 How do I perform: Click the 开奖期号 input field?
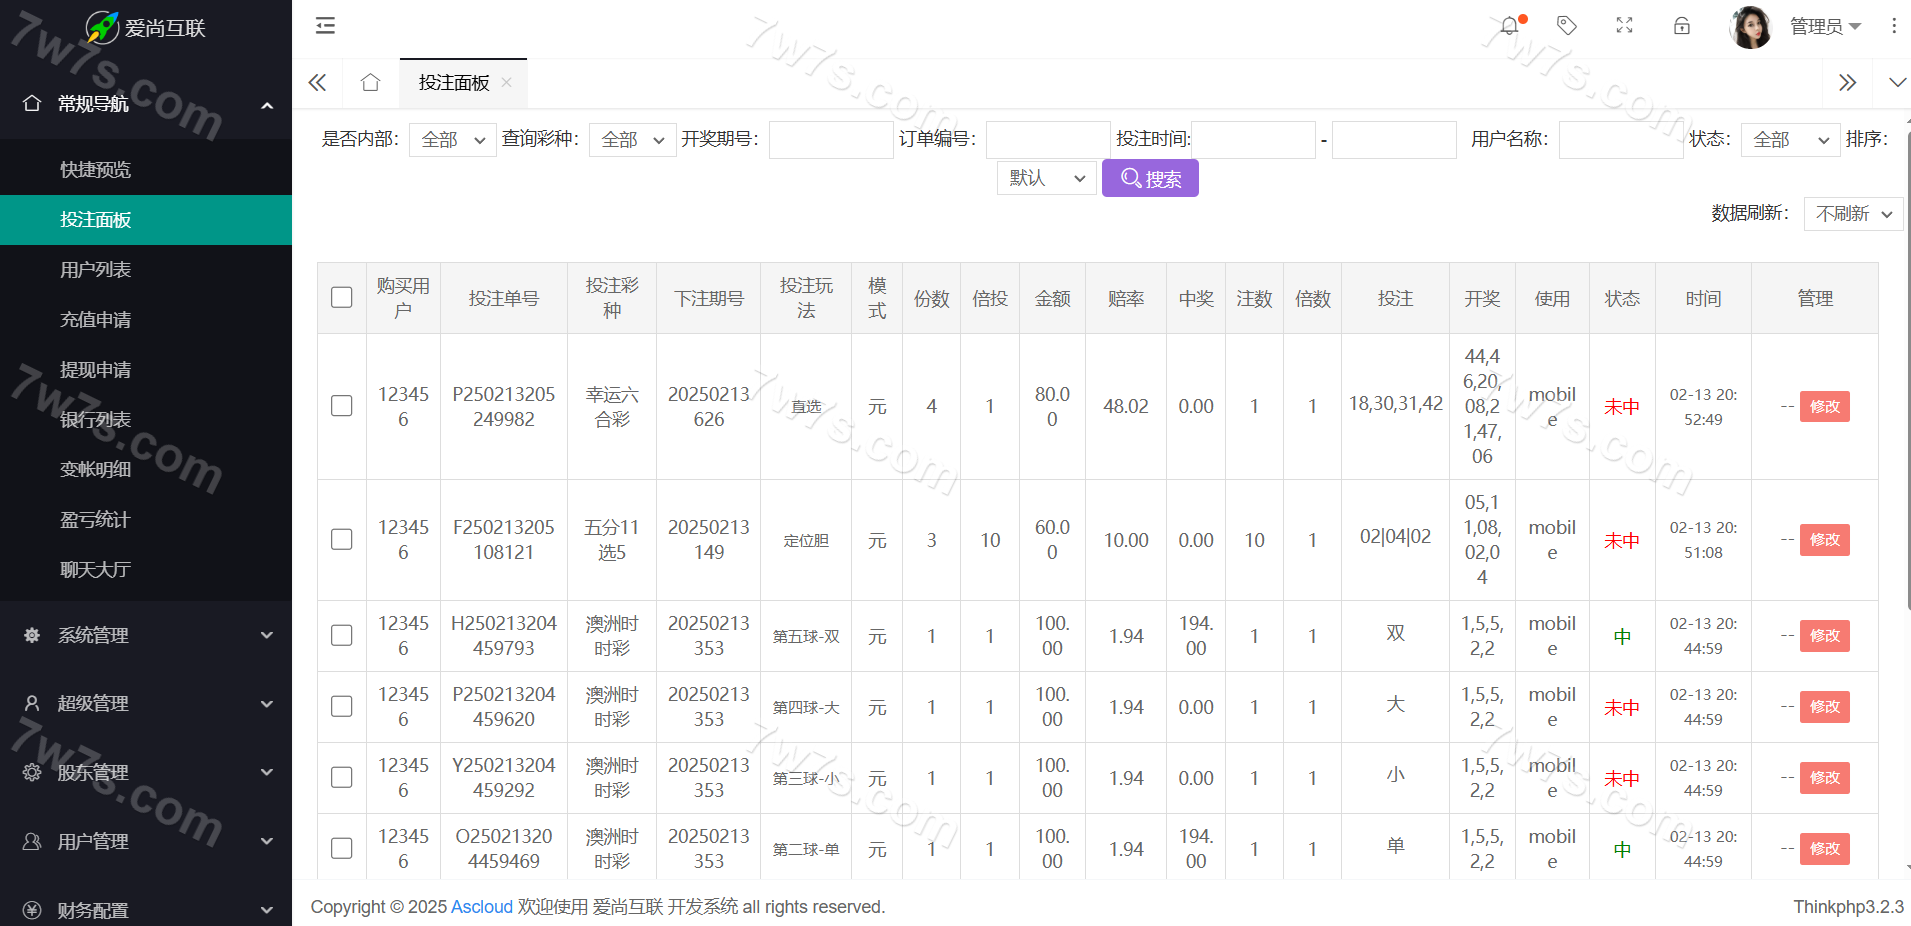pyautogui.click(x=830, y=140)
